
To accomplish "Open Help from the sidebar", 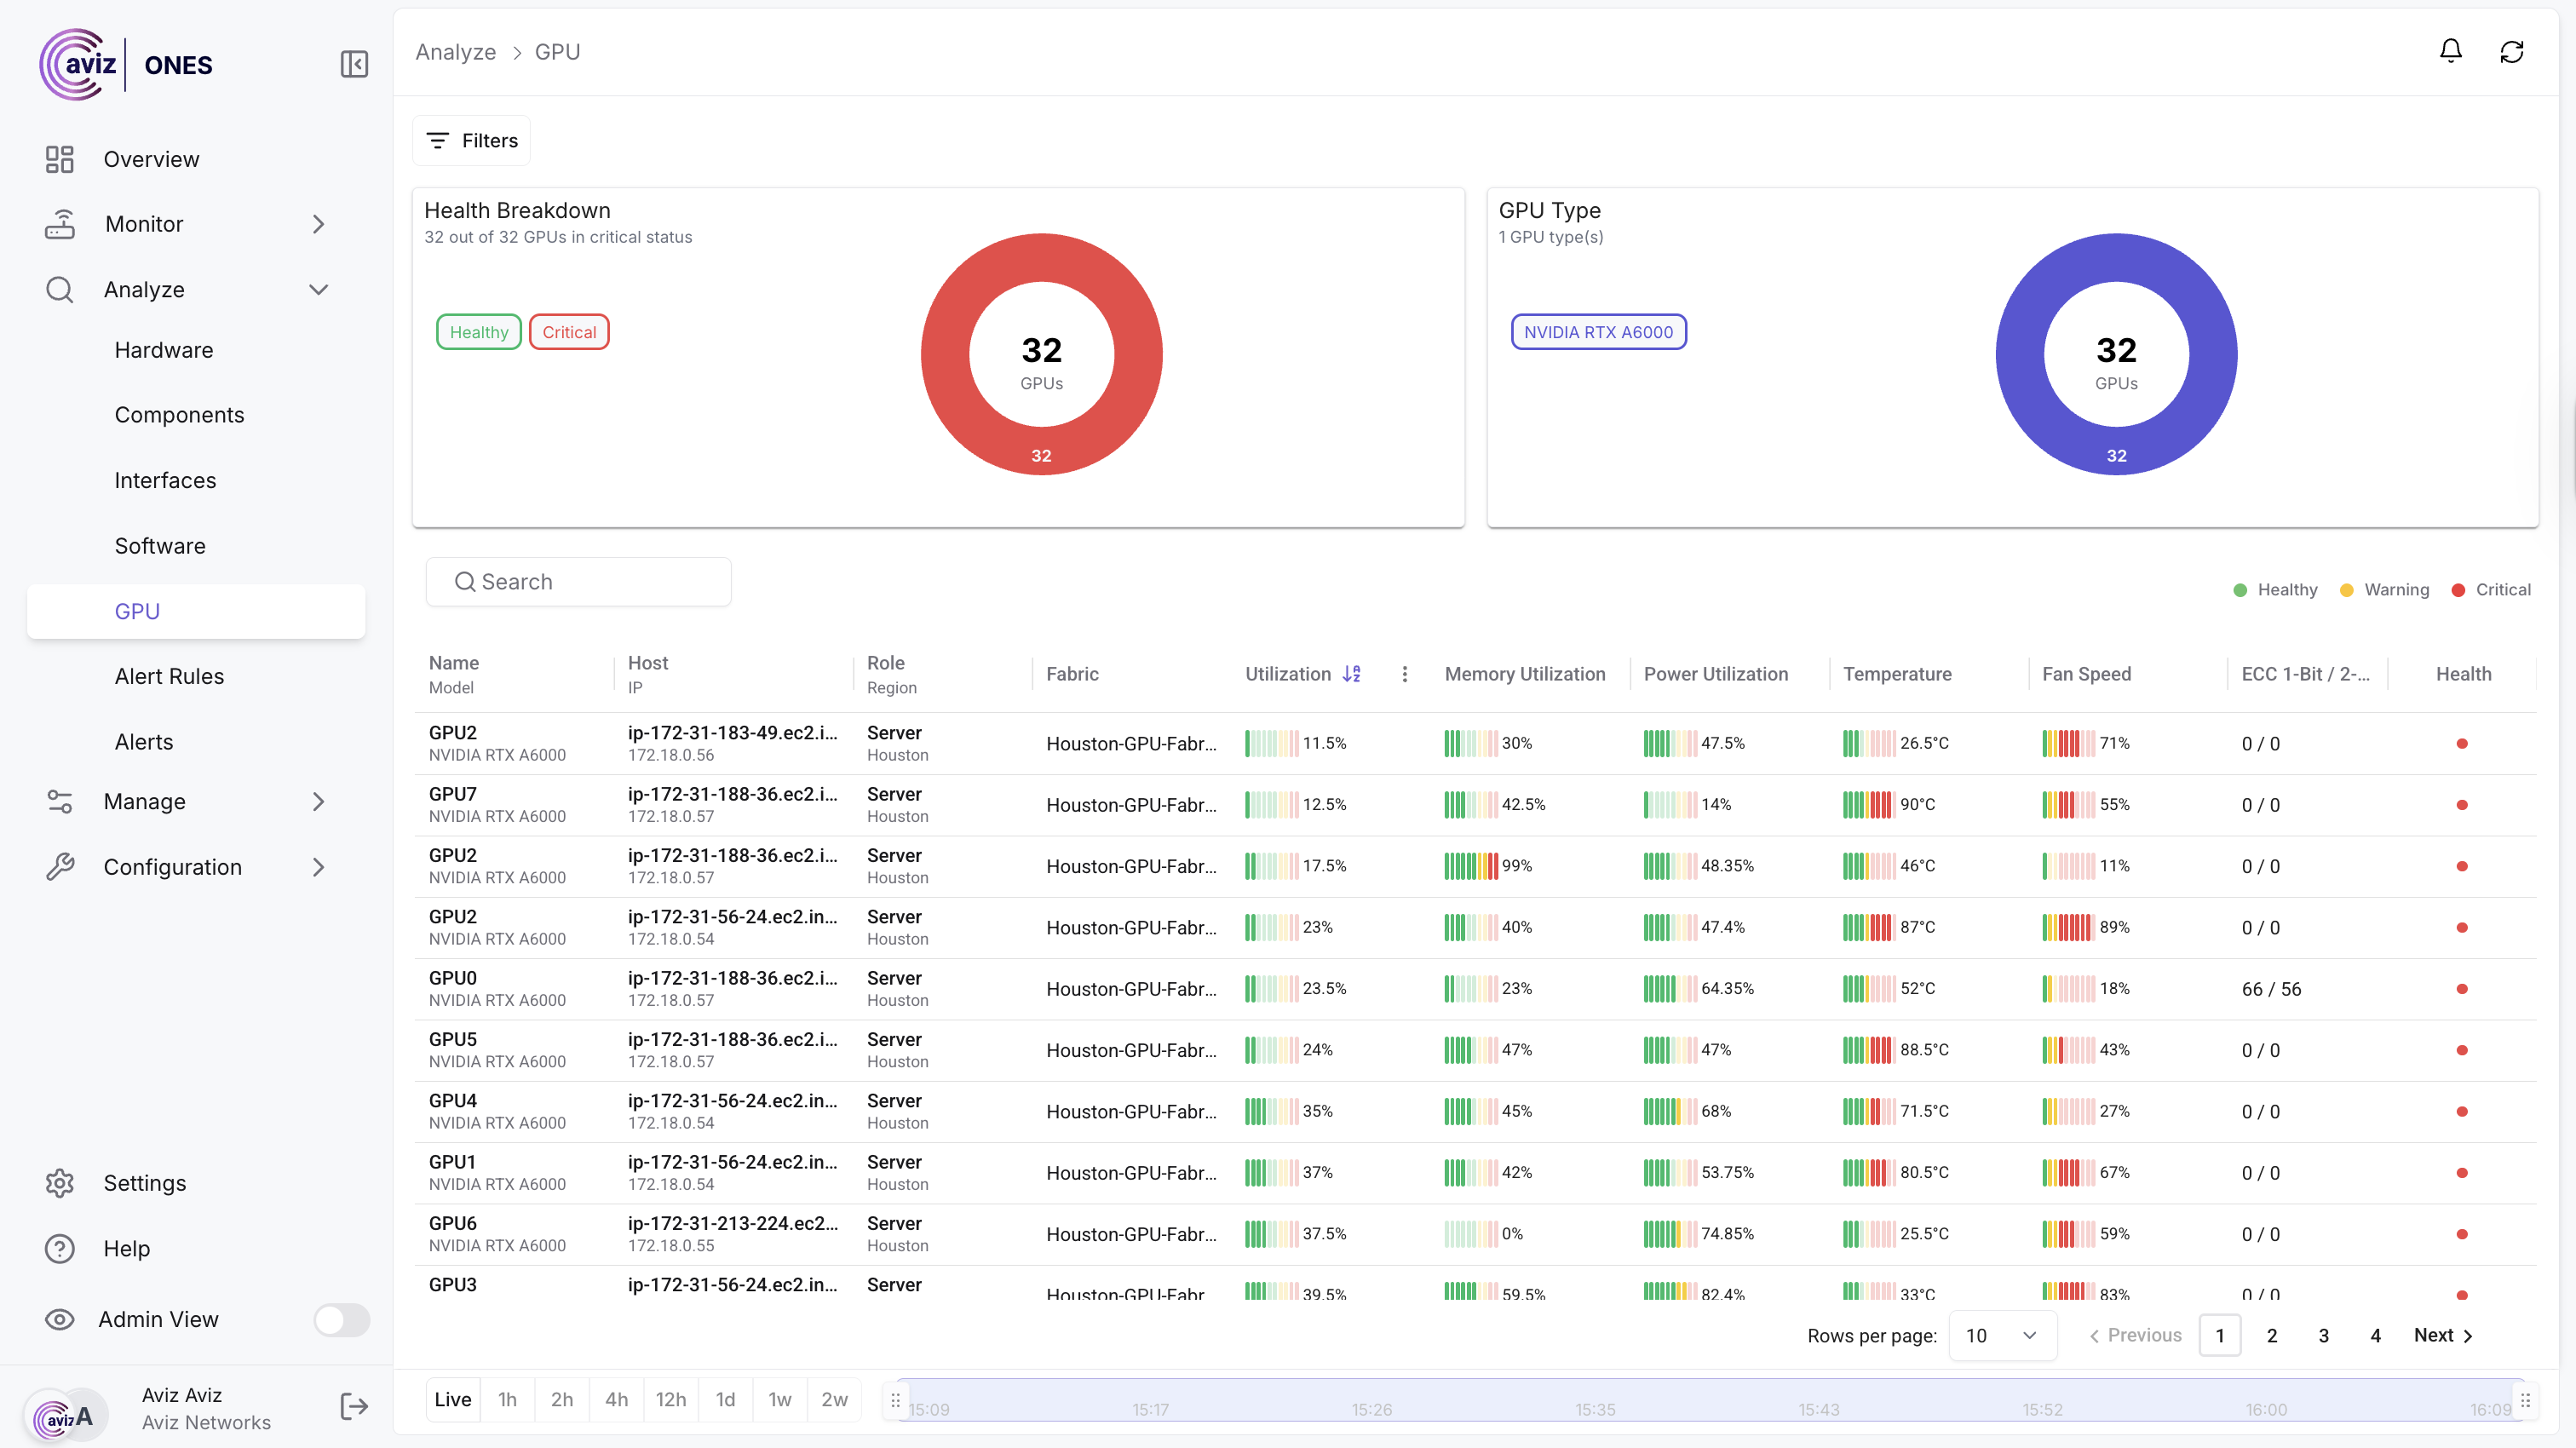I will (126, 1248).
